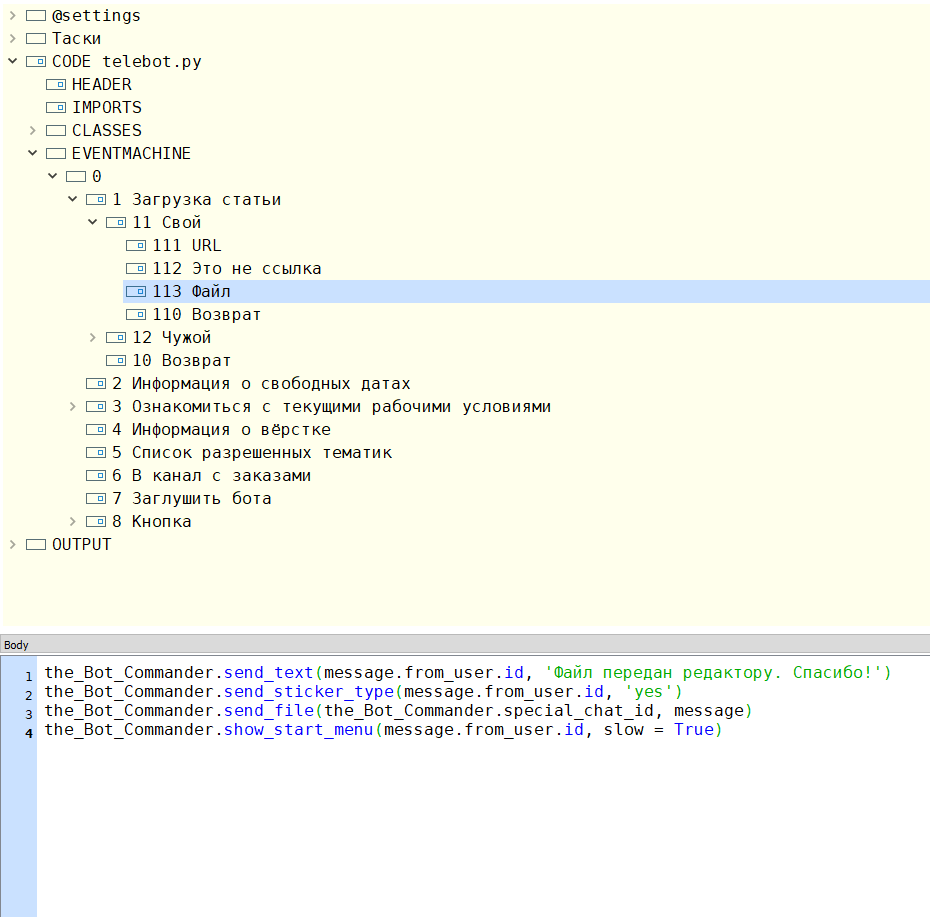
Task: Click the Таски node icon
Action: [x=36, y=39]
